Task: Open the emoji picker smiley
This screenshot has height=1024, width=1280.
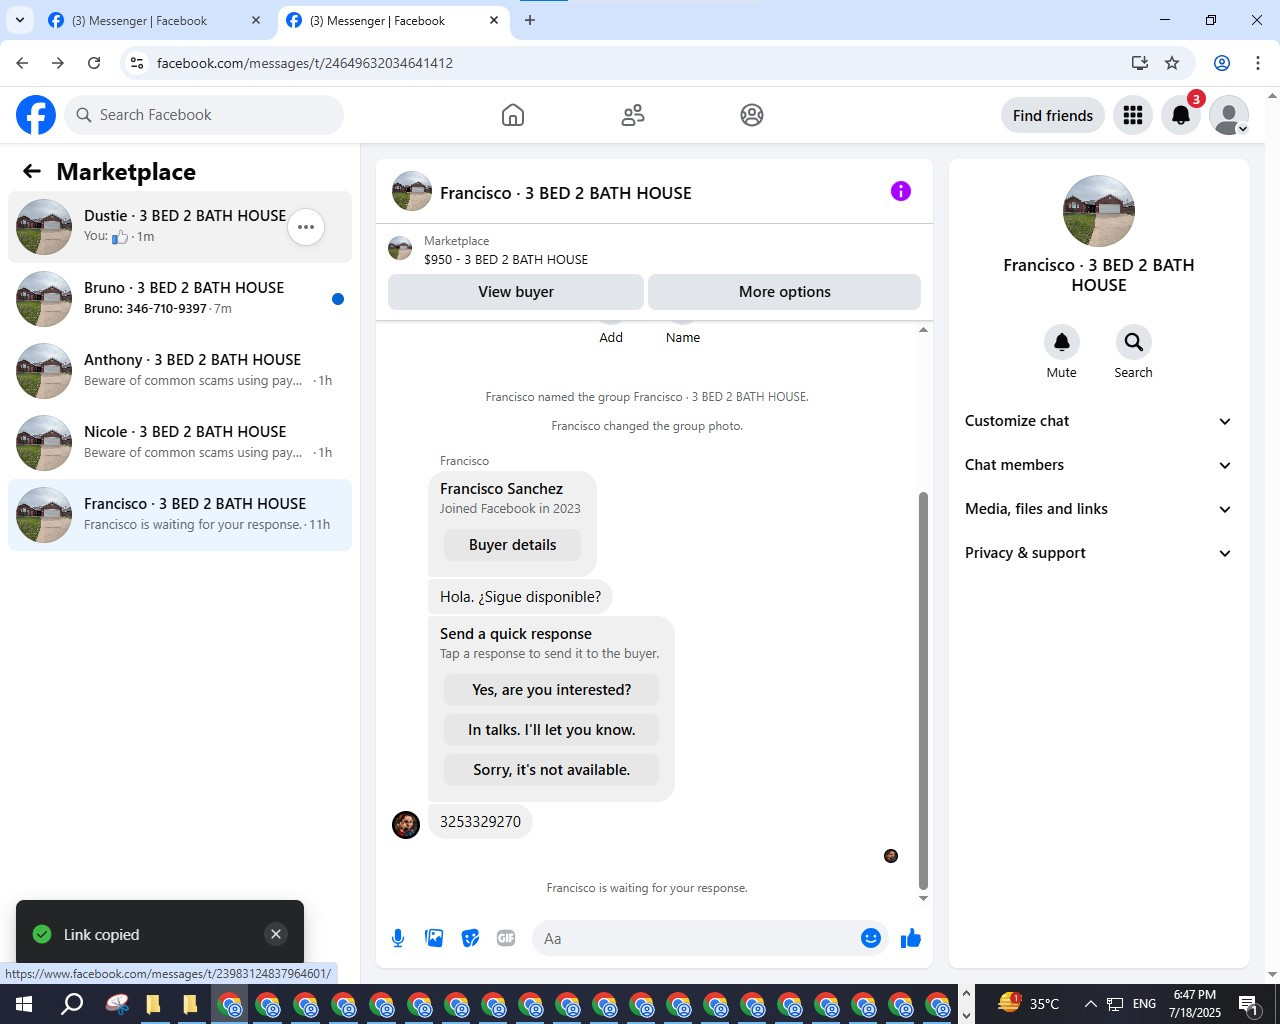Action: [871, 938]
